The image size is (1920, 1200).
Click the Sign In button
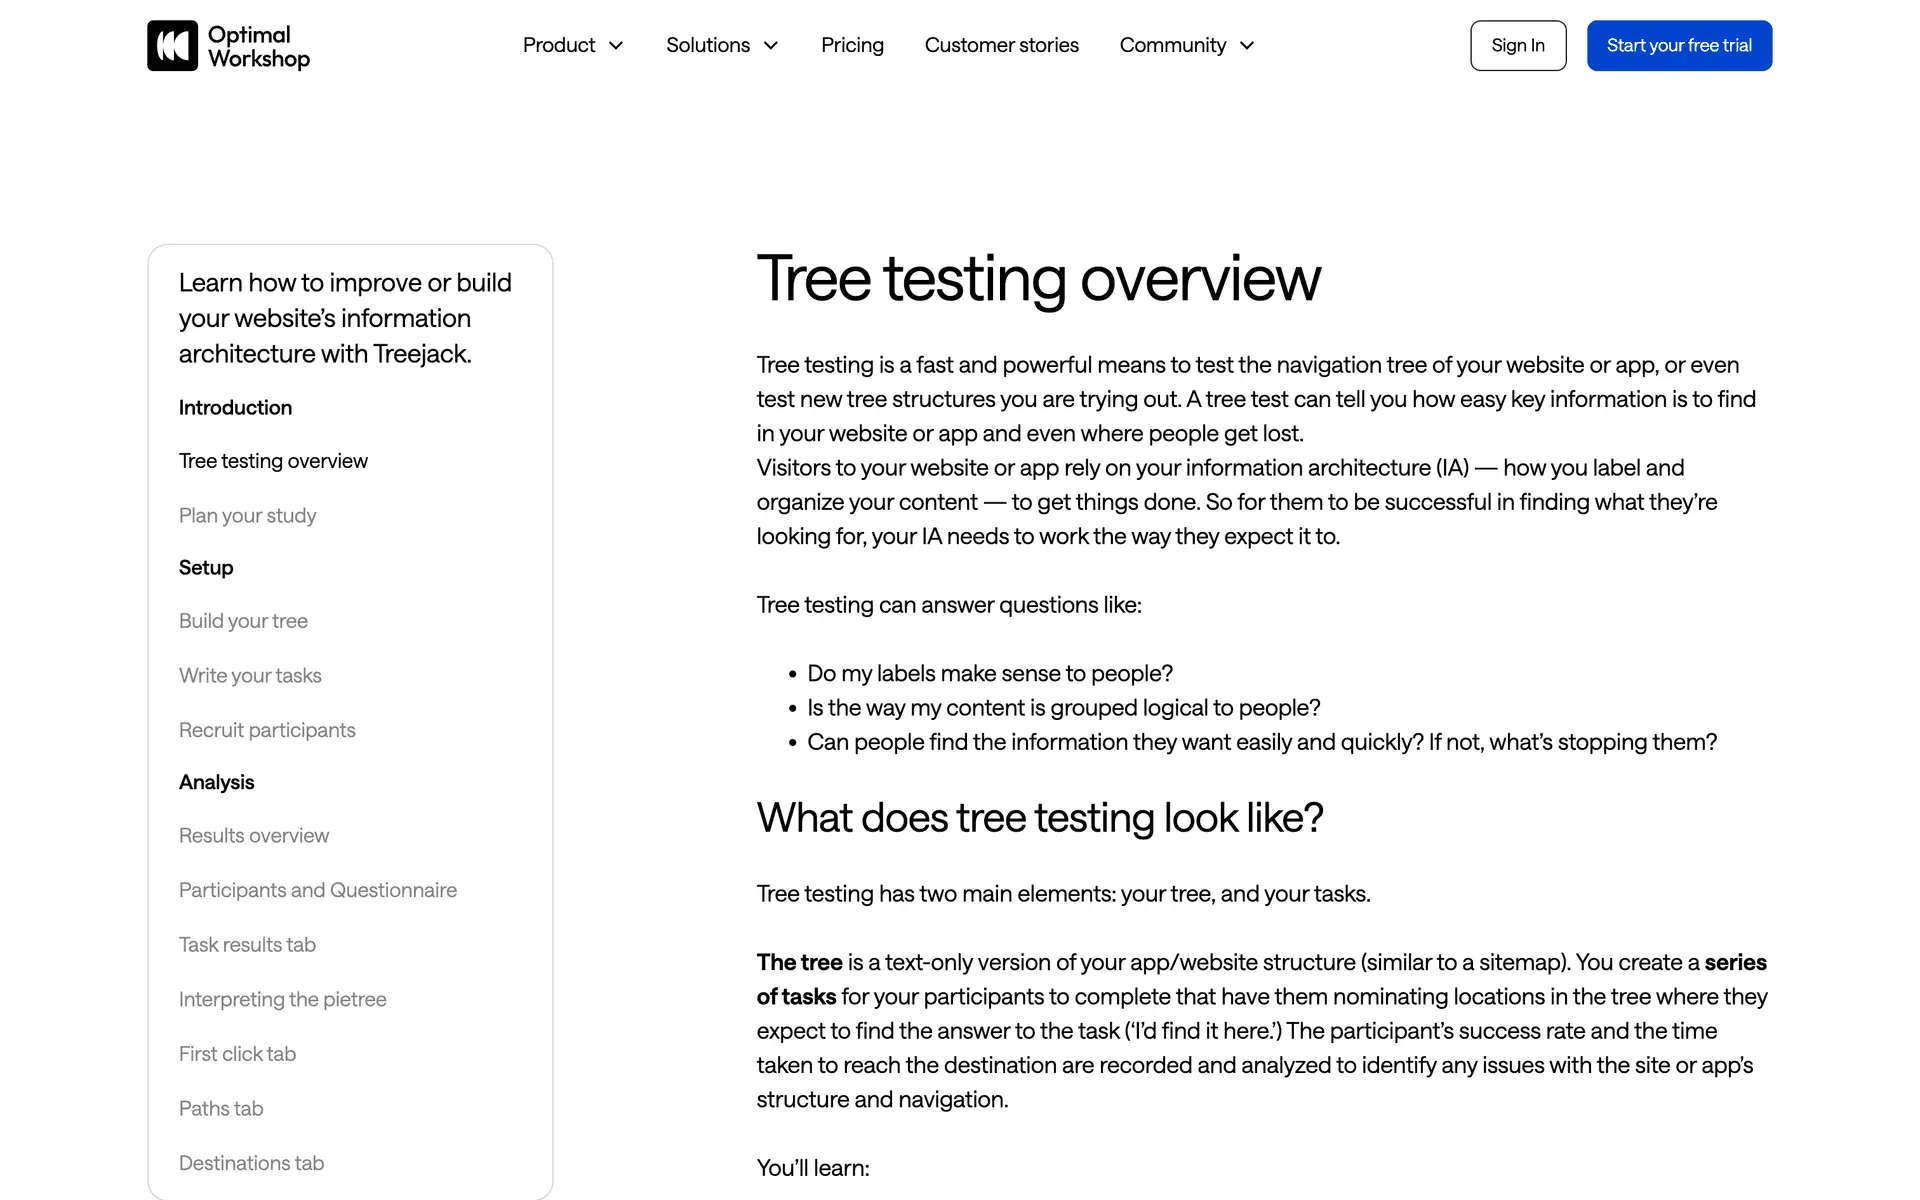click(x=1517, y=46)
